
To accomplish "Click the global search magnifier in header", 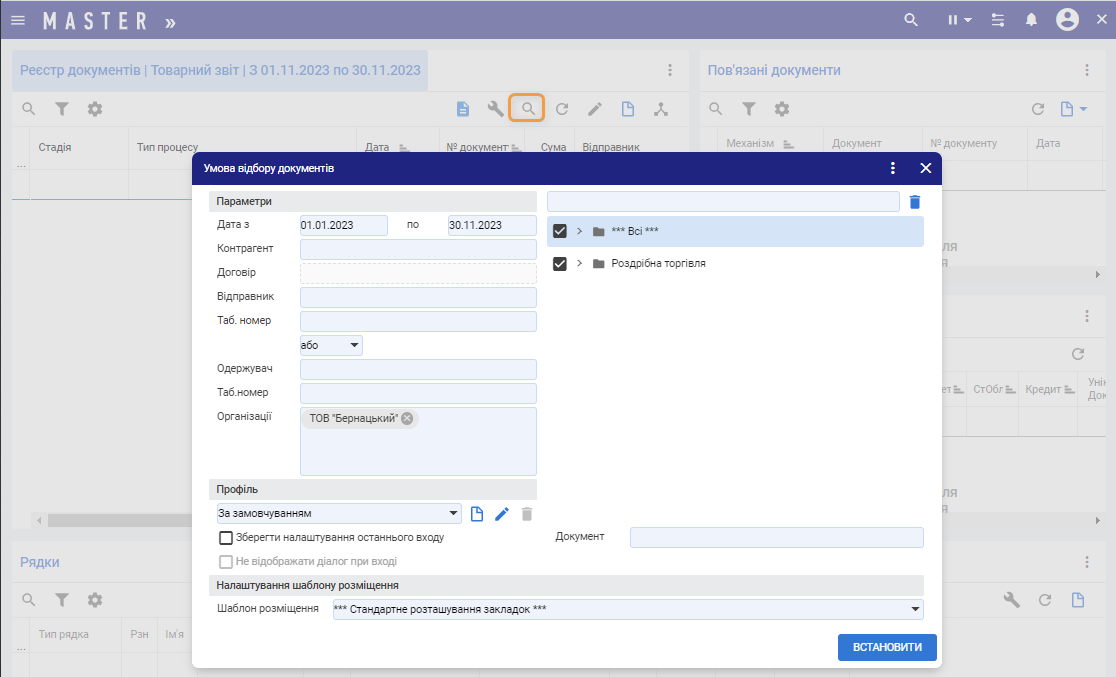I will (x=910, y=20).
